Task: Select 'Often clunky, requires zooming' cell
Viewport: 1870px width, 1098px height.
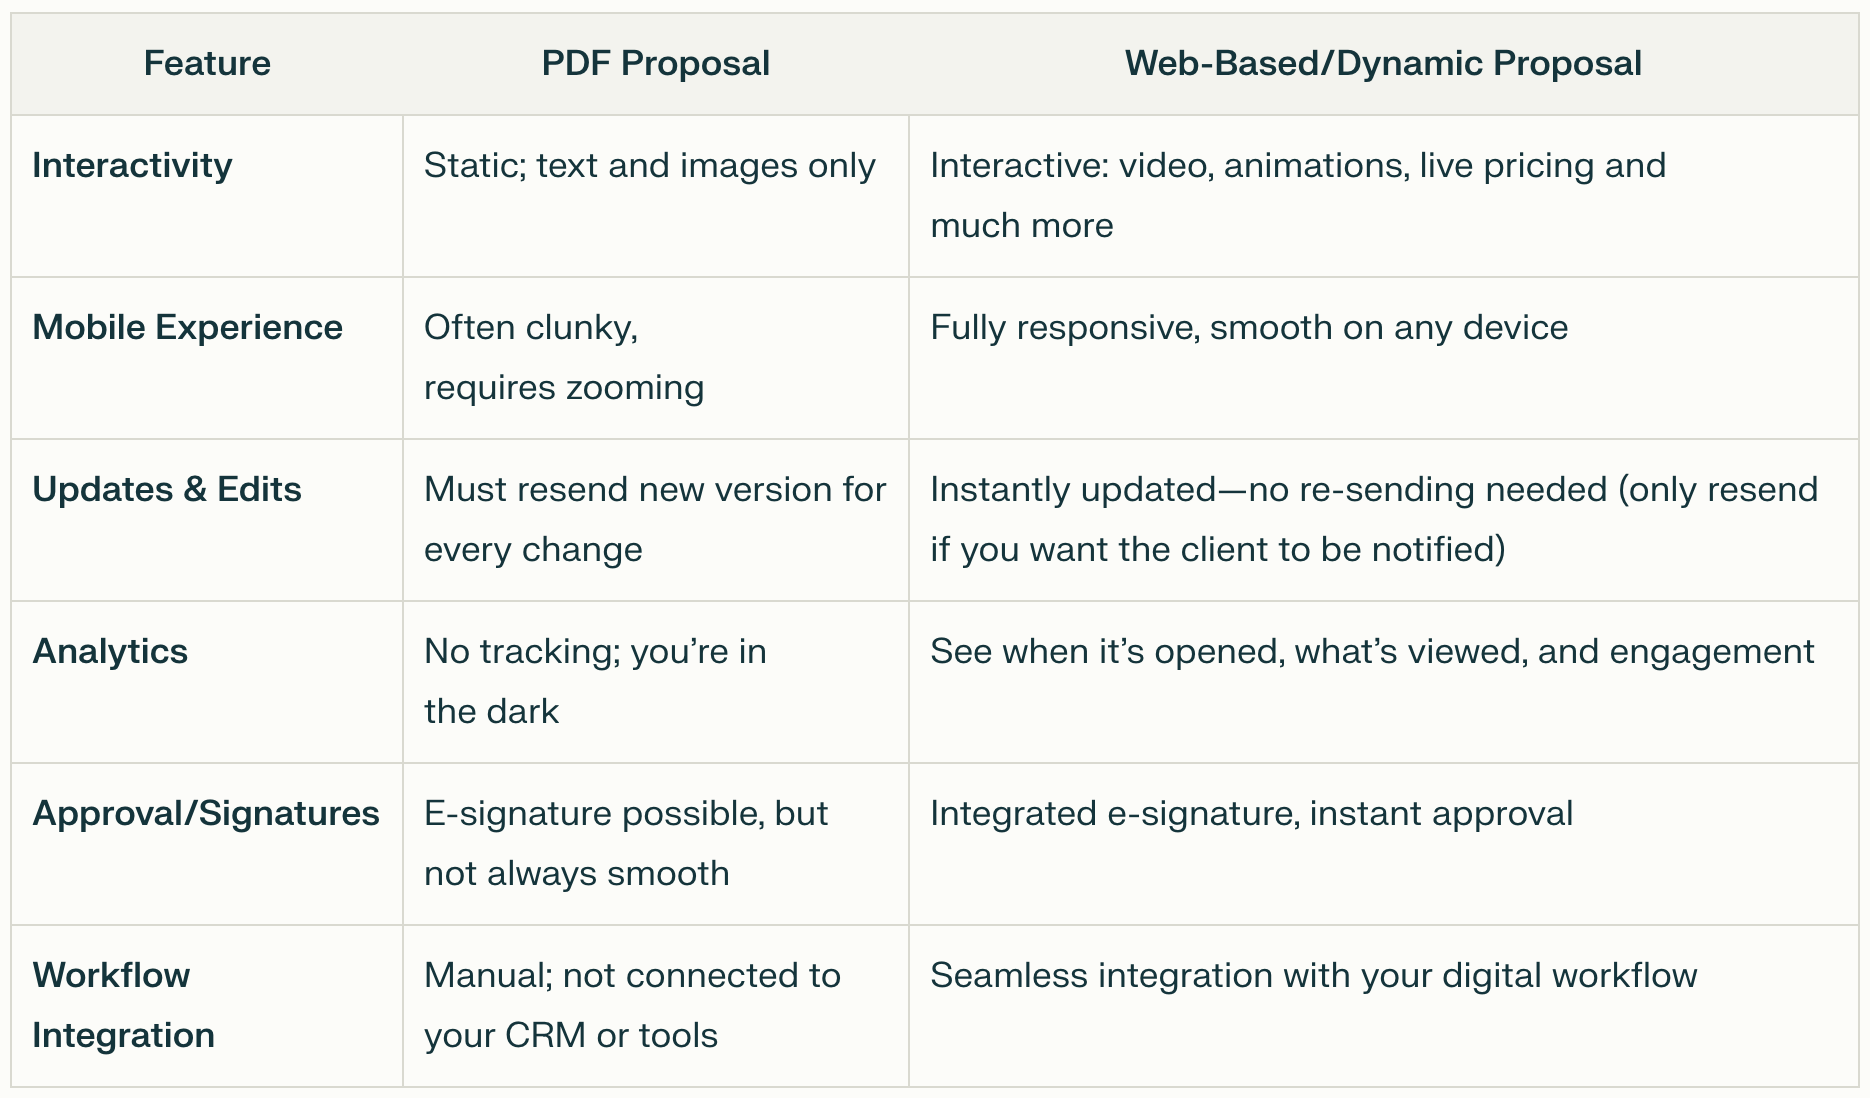Action: pos(563,357)
